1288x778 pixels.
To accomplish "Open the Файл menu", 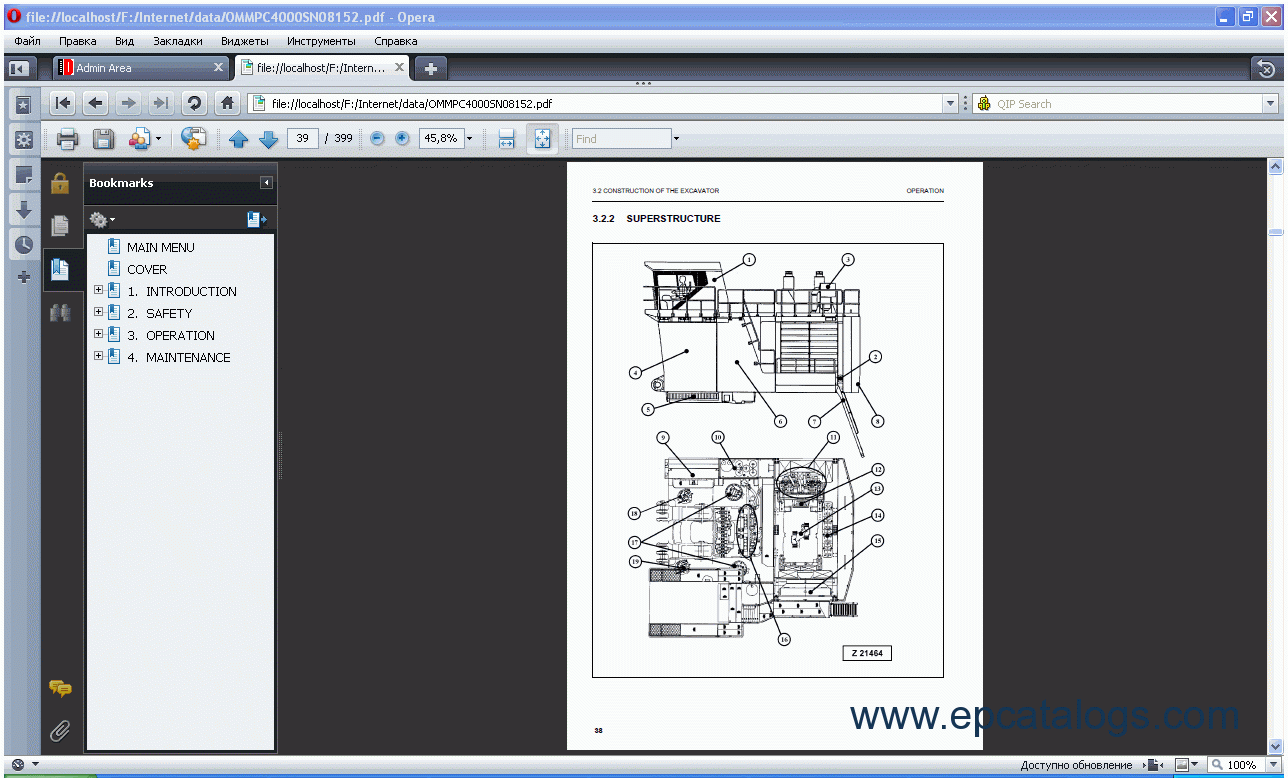I will coord(28,41).
